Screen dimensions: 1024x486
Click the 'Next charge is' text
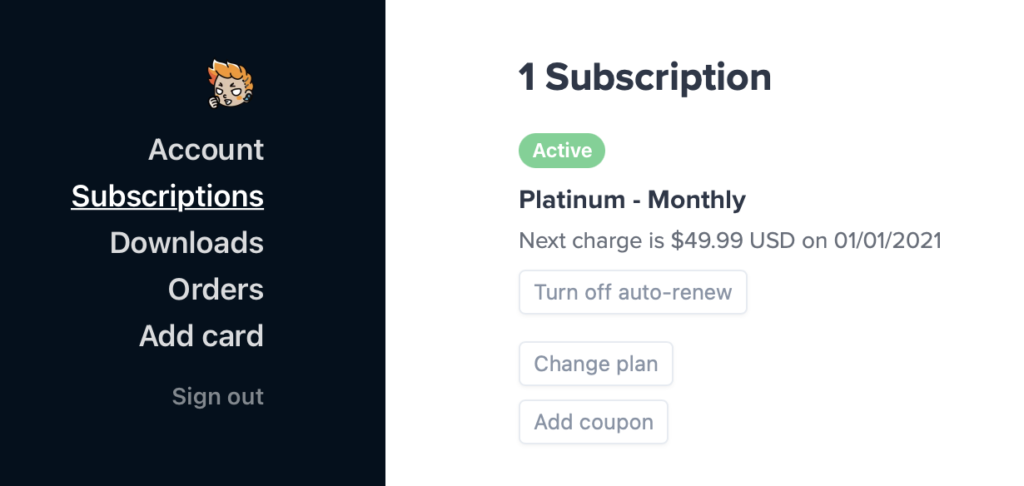(592, 241)
